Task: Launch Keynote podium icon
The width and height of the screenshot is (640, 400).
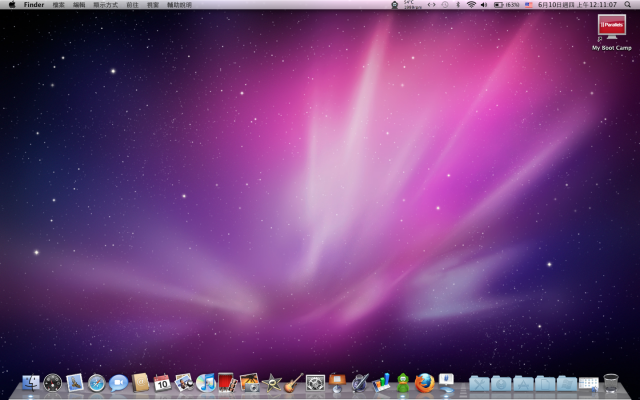Action: [337, 383]
